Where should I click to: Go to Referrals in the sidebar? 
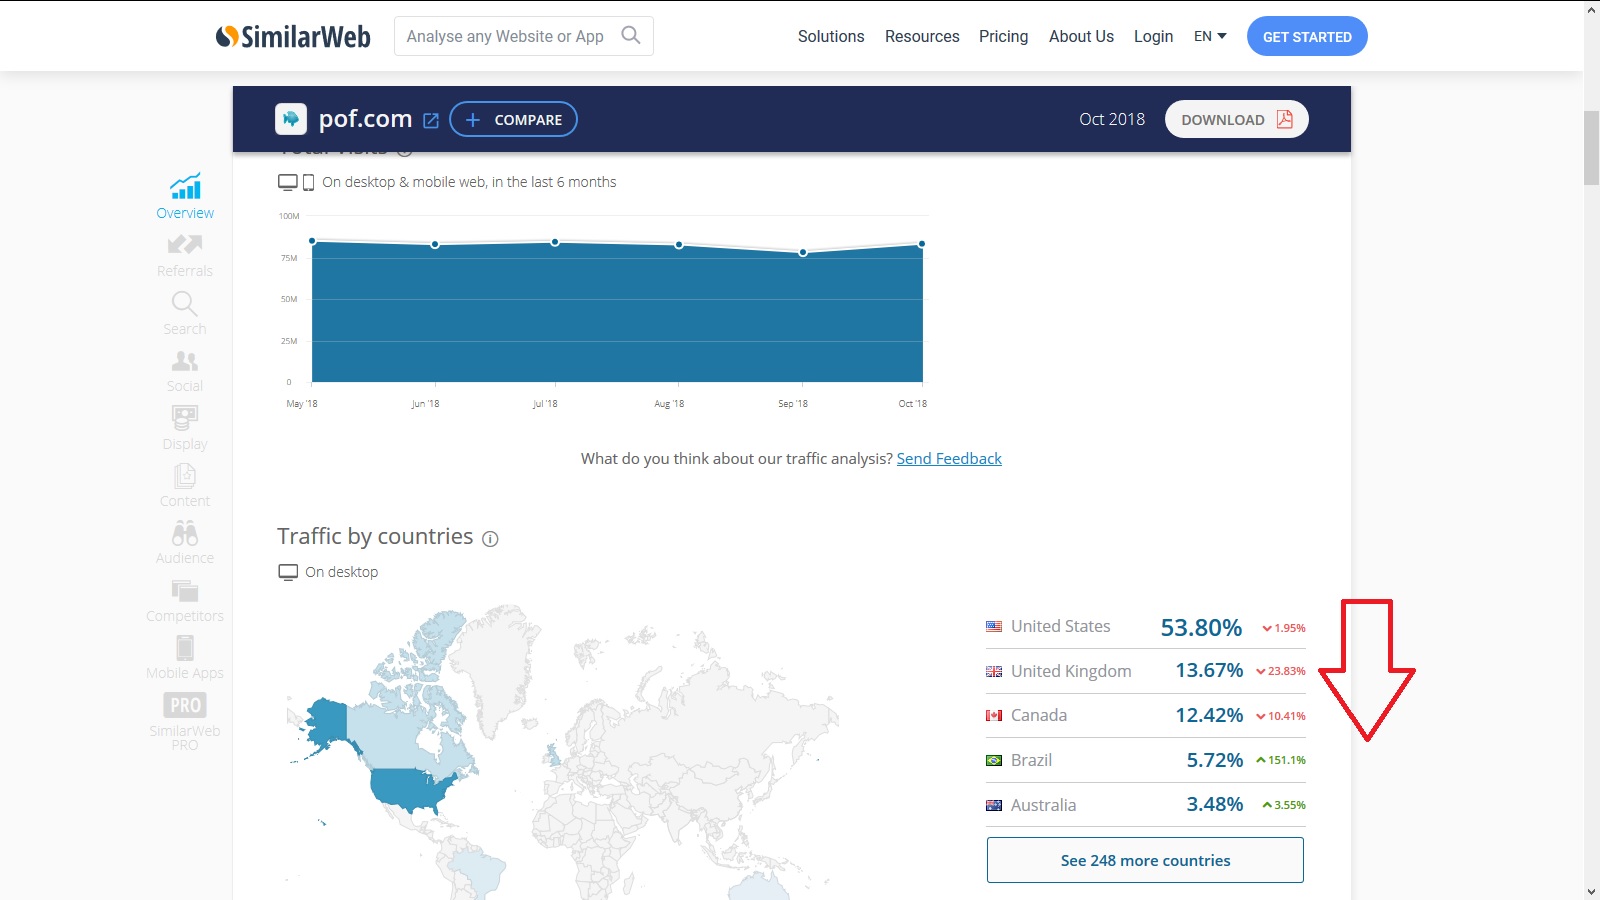pos(185,255)
